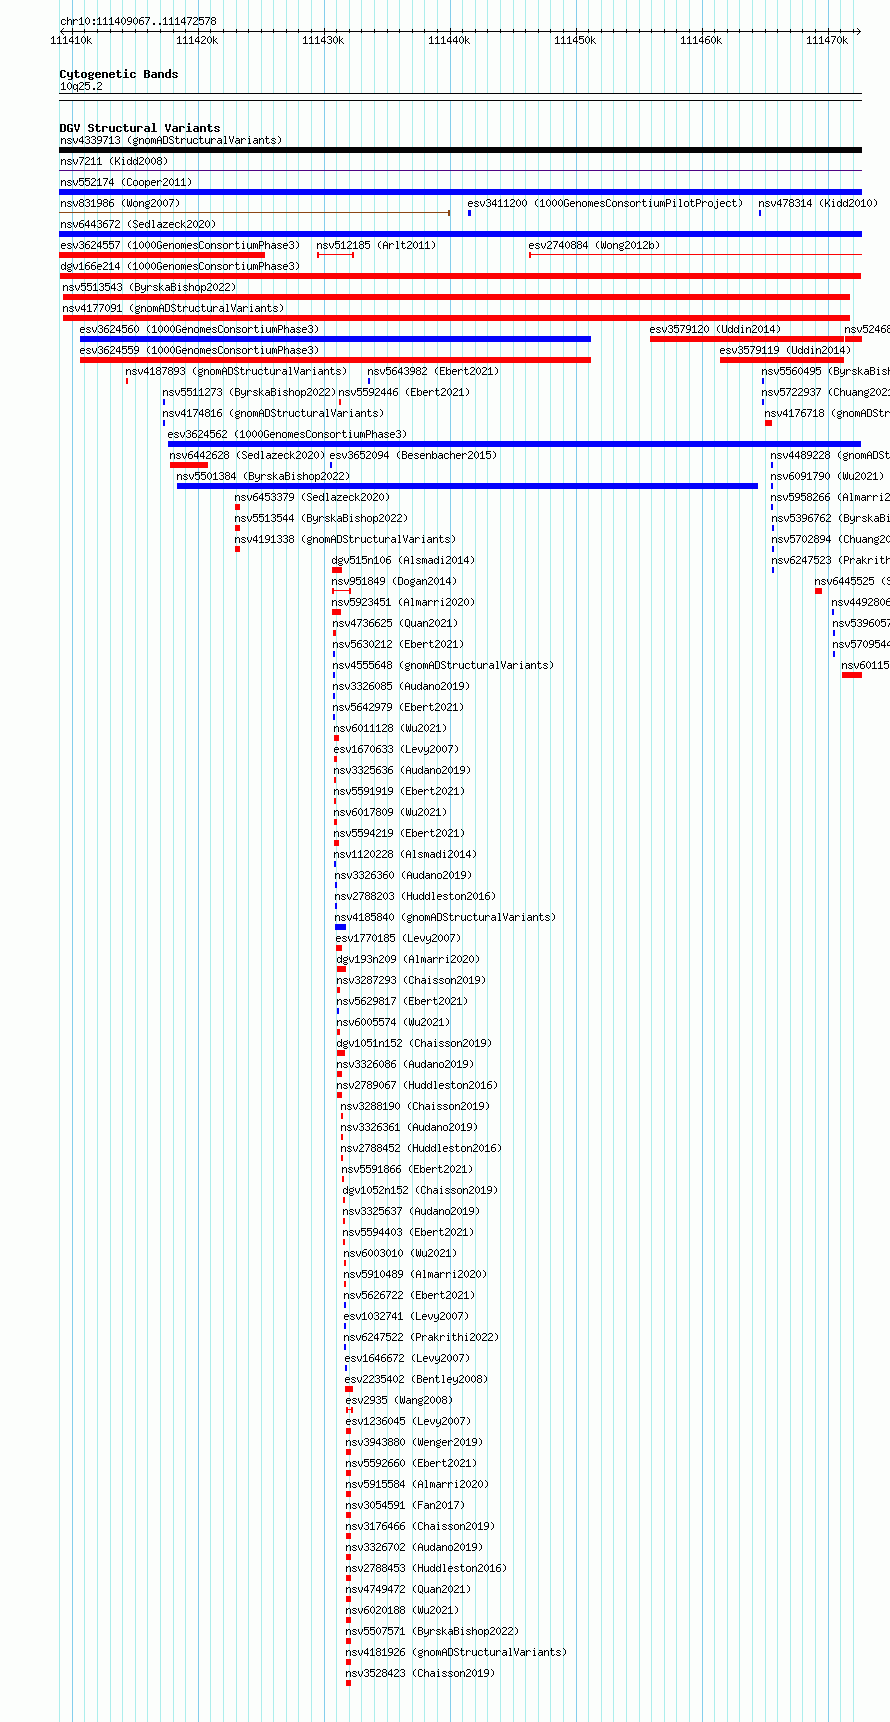Click dgv1051n152 (Chaisson2019) label
Viewport: 890px width, 1722px height.
(414, 1043)
